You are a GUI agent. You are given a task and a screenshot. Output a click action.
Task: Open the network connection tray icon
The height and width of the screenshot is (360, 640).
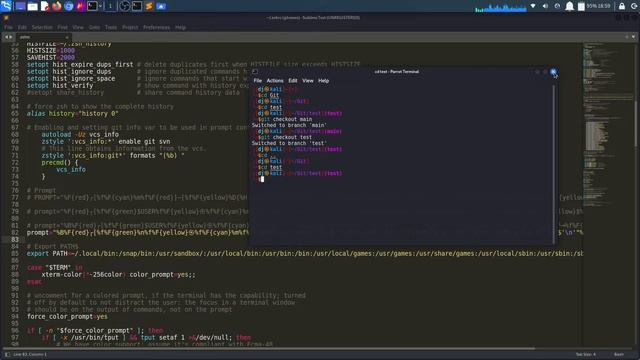pyautogui.click(x=533, y=6)
